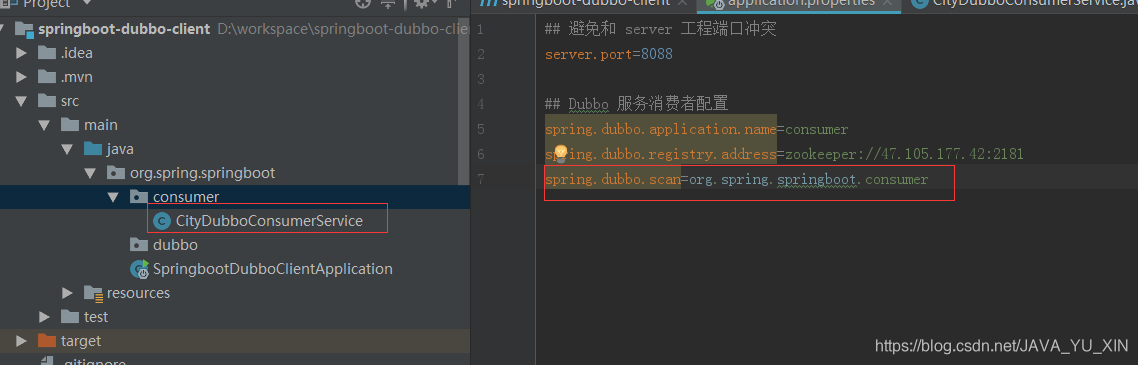The height and width of the screenshot is (365, 1138).
Task: Click the java source folder icon
Action: (93, 149)
